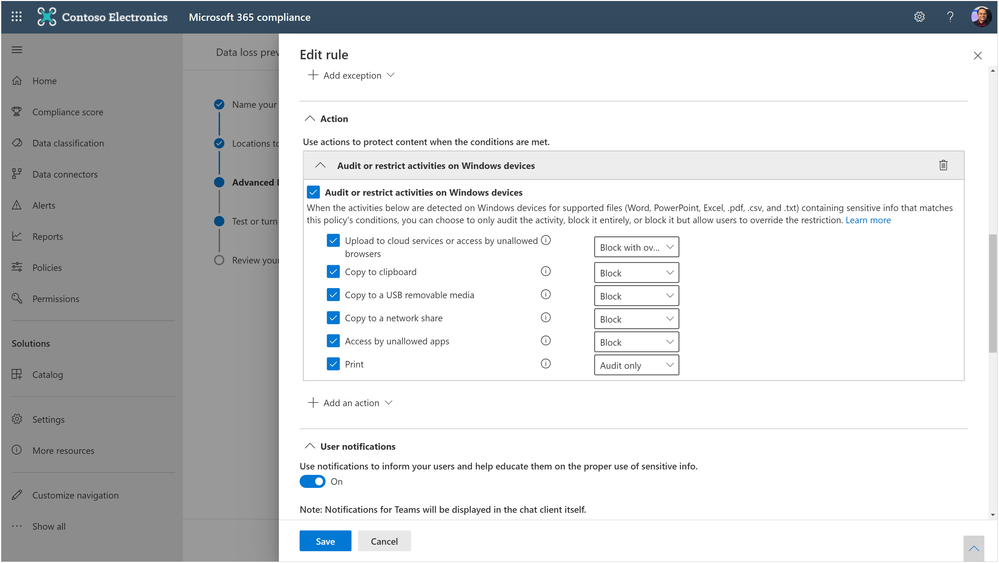
Task: Open Data connectors page
Action: click(65, 175)
